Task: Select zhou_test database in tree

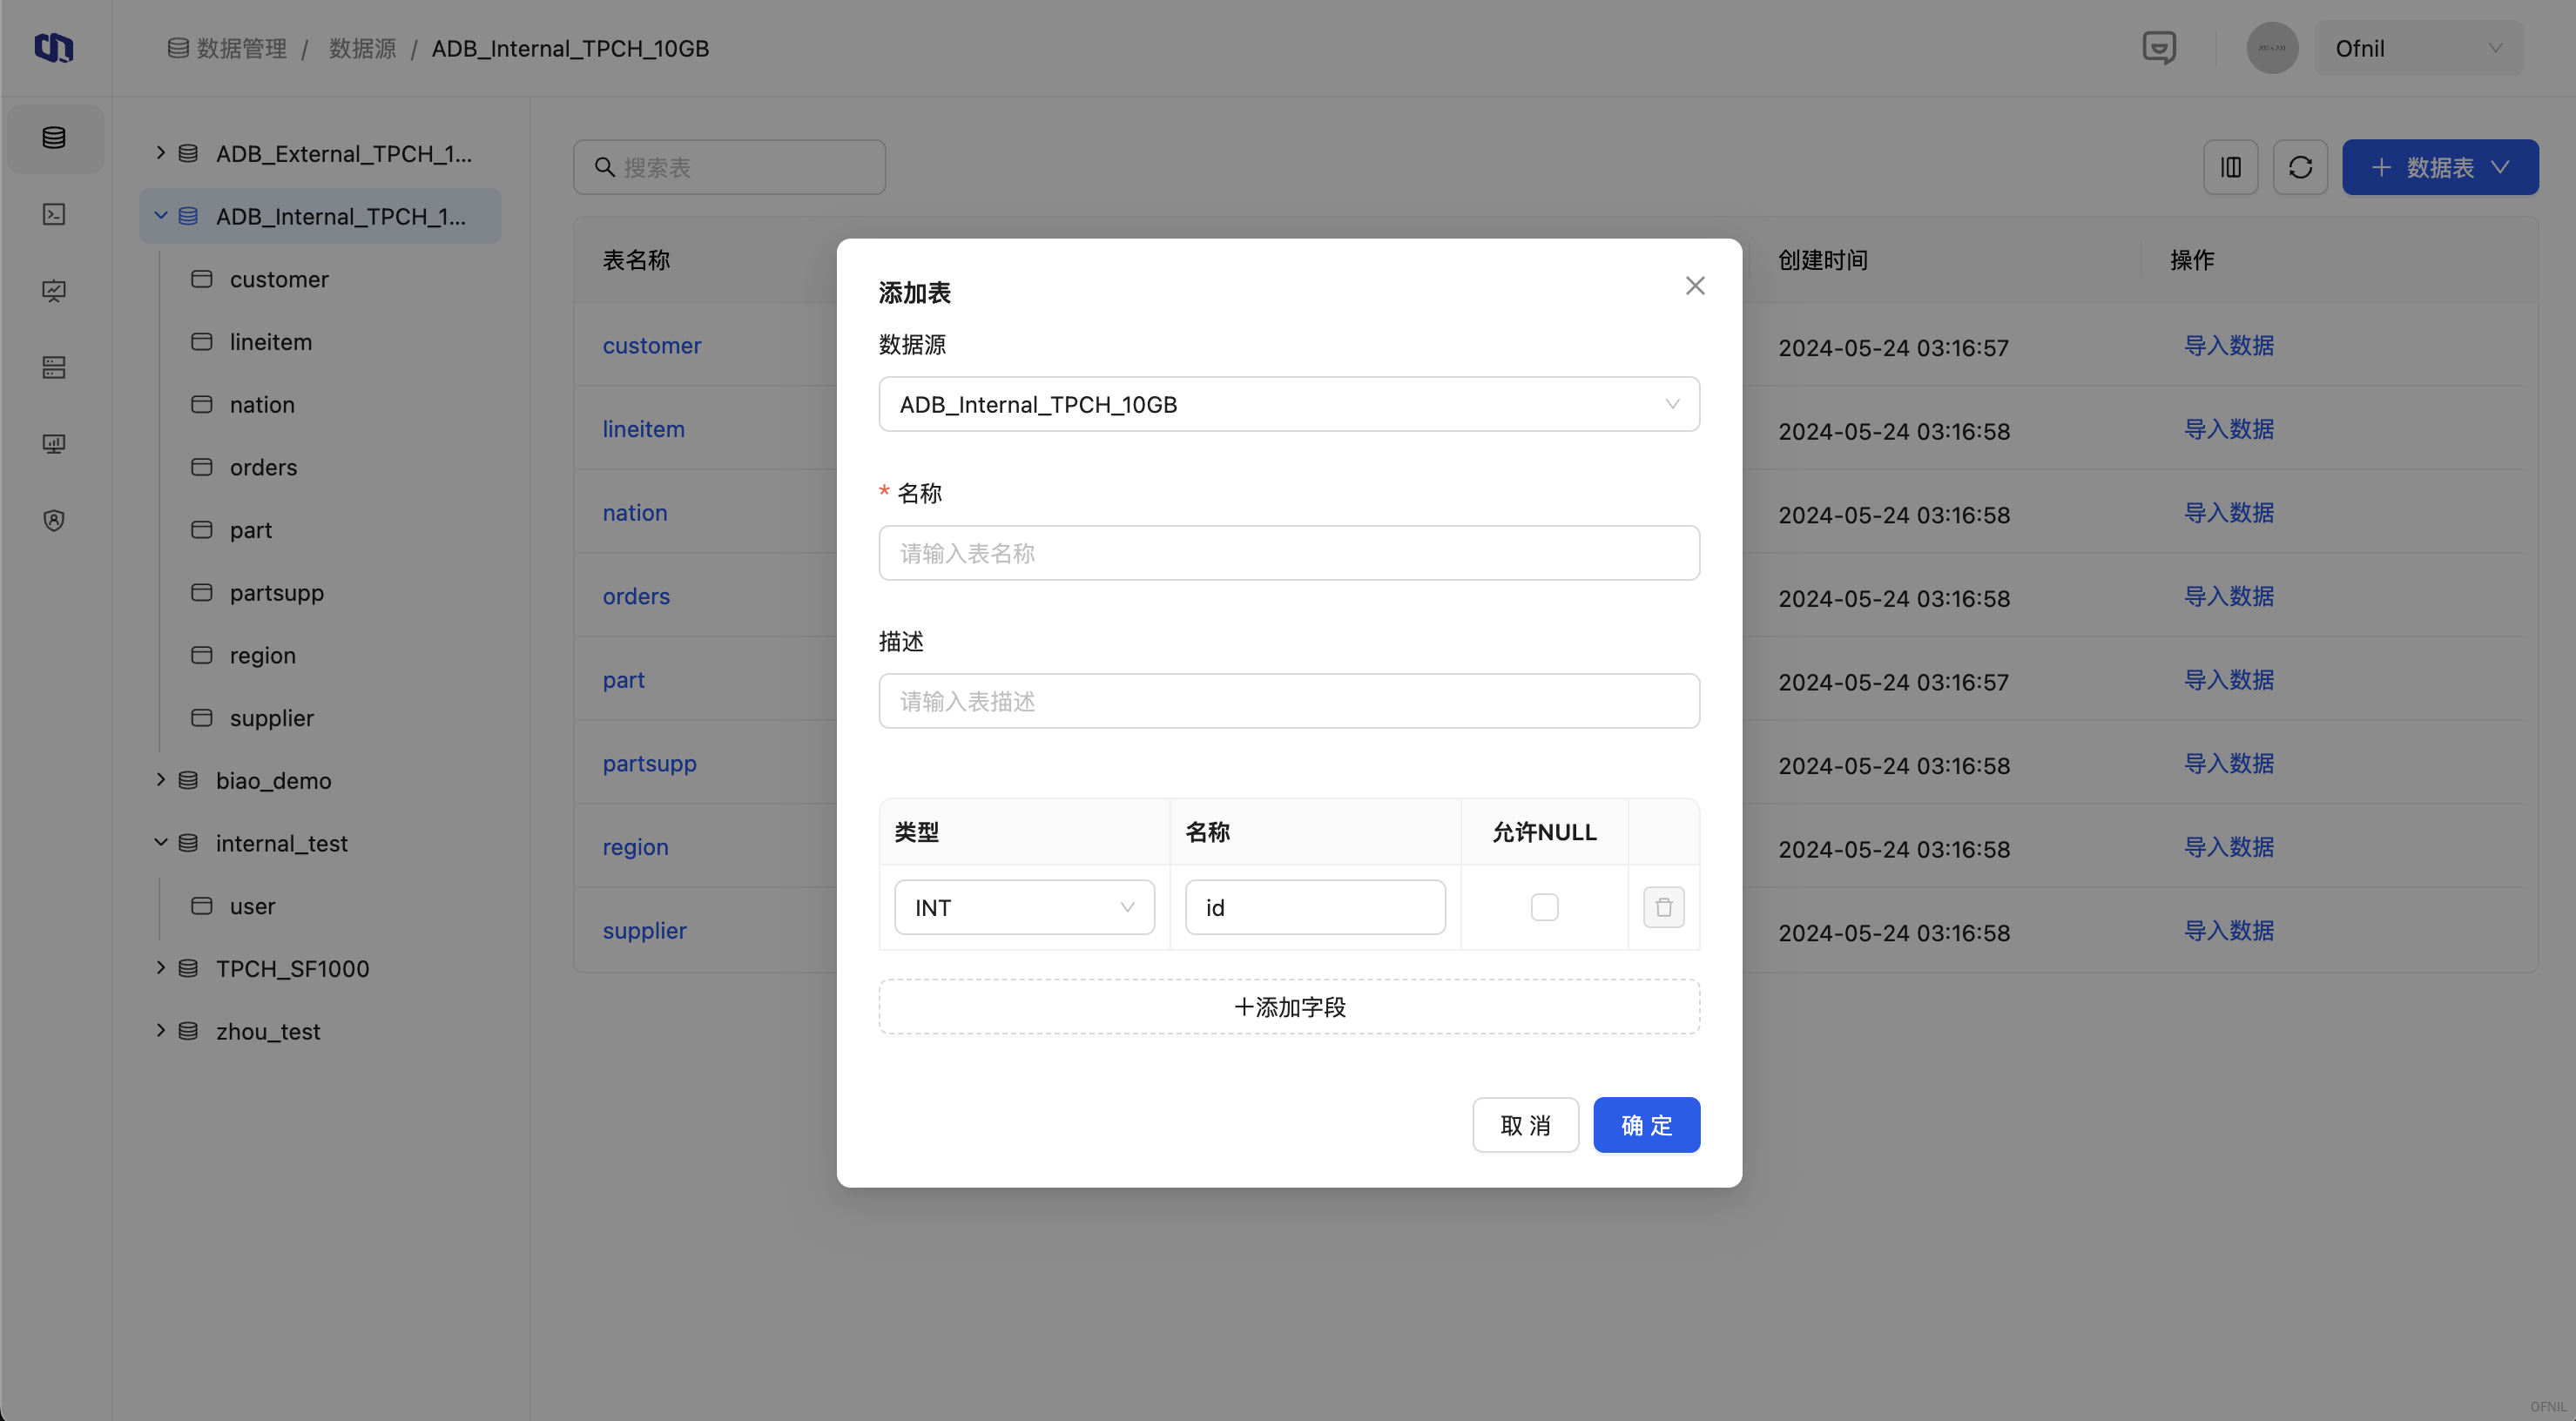Action: click(268, 1031)
